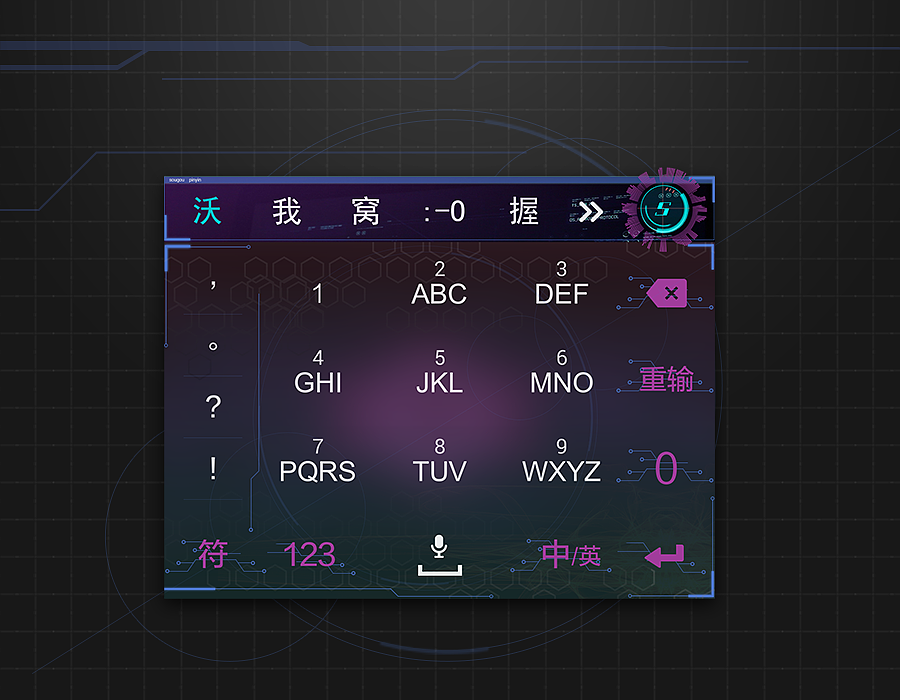Toggle 中/英 Chinese English input
This screenshot has height=700, width=900.
click(572, 555)
